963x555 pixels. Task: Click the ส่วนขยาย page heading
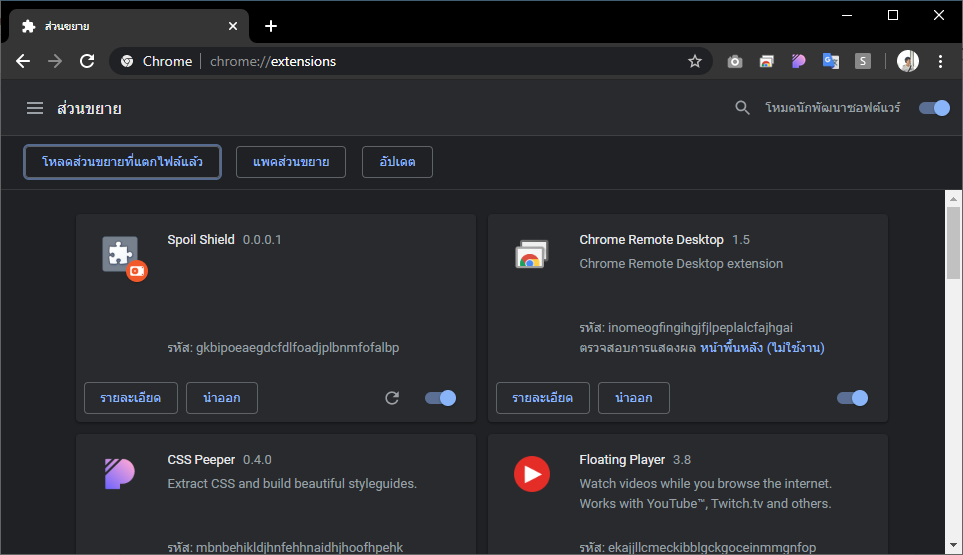[x=89, y=109]
